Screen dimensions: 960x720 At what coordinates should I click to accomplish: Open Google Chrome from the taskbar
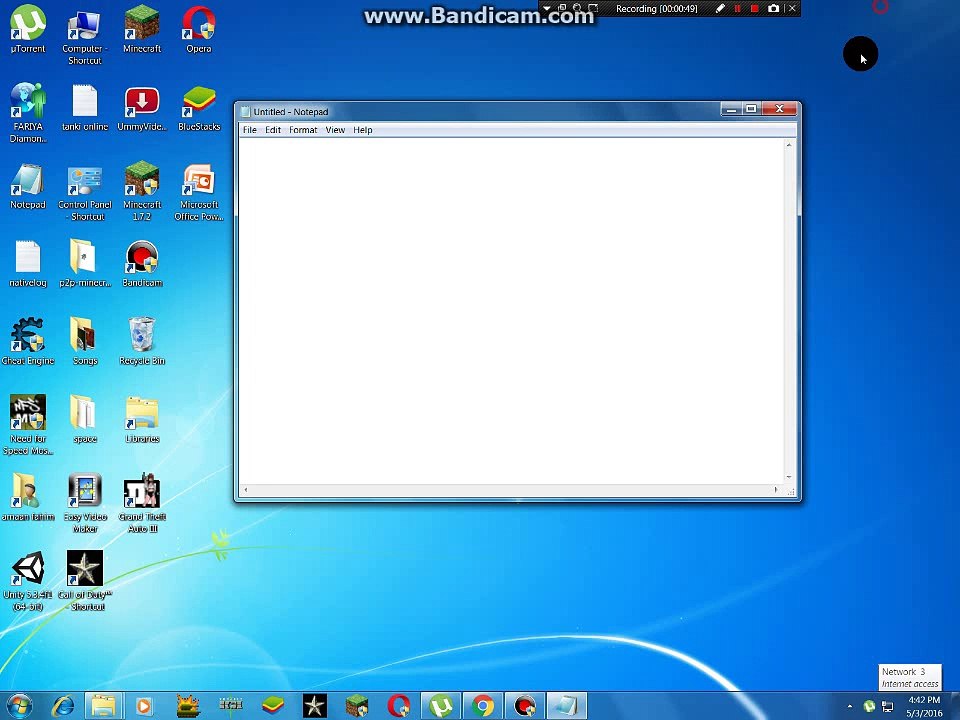(x=482, y=706)
